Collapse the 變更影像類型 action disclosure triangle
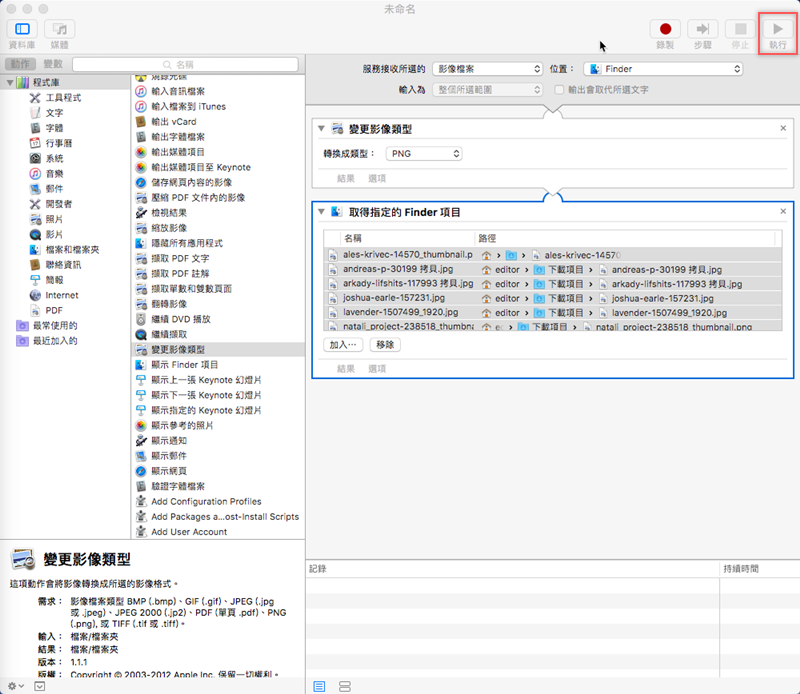 (321, 129)
